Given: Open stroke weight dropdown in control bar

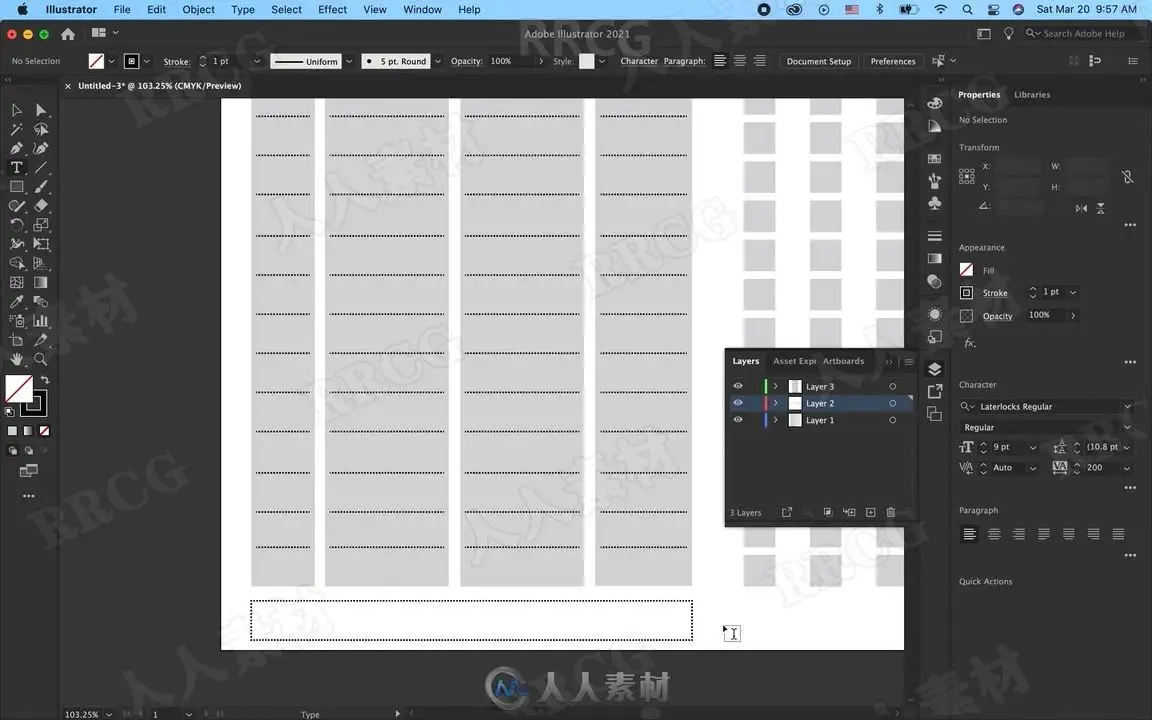Looking at the screenshot, I should click(x=256, y=61).
